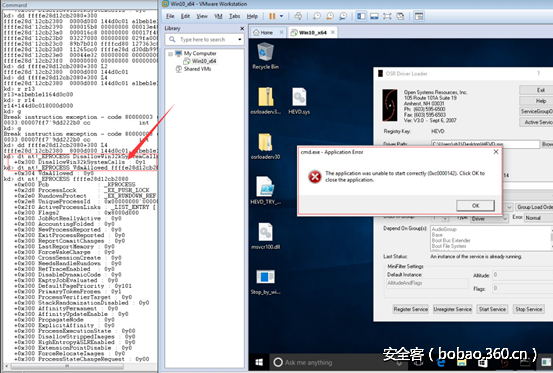Screen dimensions: 553x373
Task: Switch to the Win10_x64 tab
Action: tap(312, 32)
